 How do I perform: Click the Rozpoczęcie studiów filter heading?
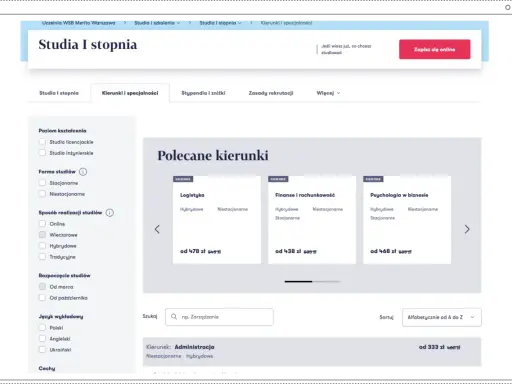64,275
